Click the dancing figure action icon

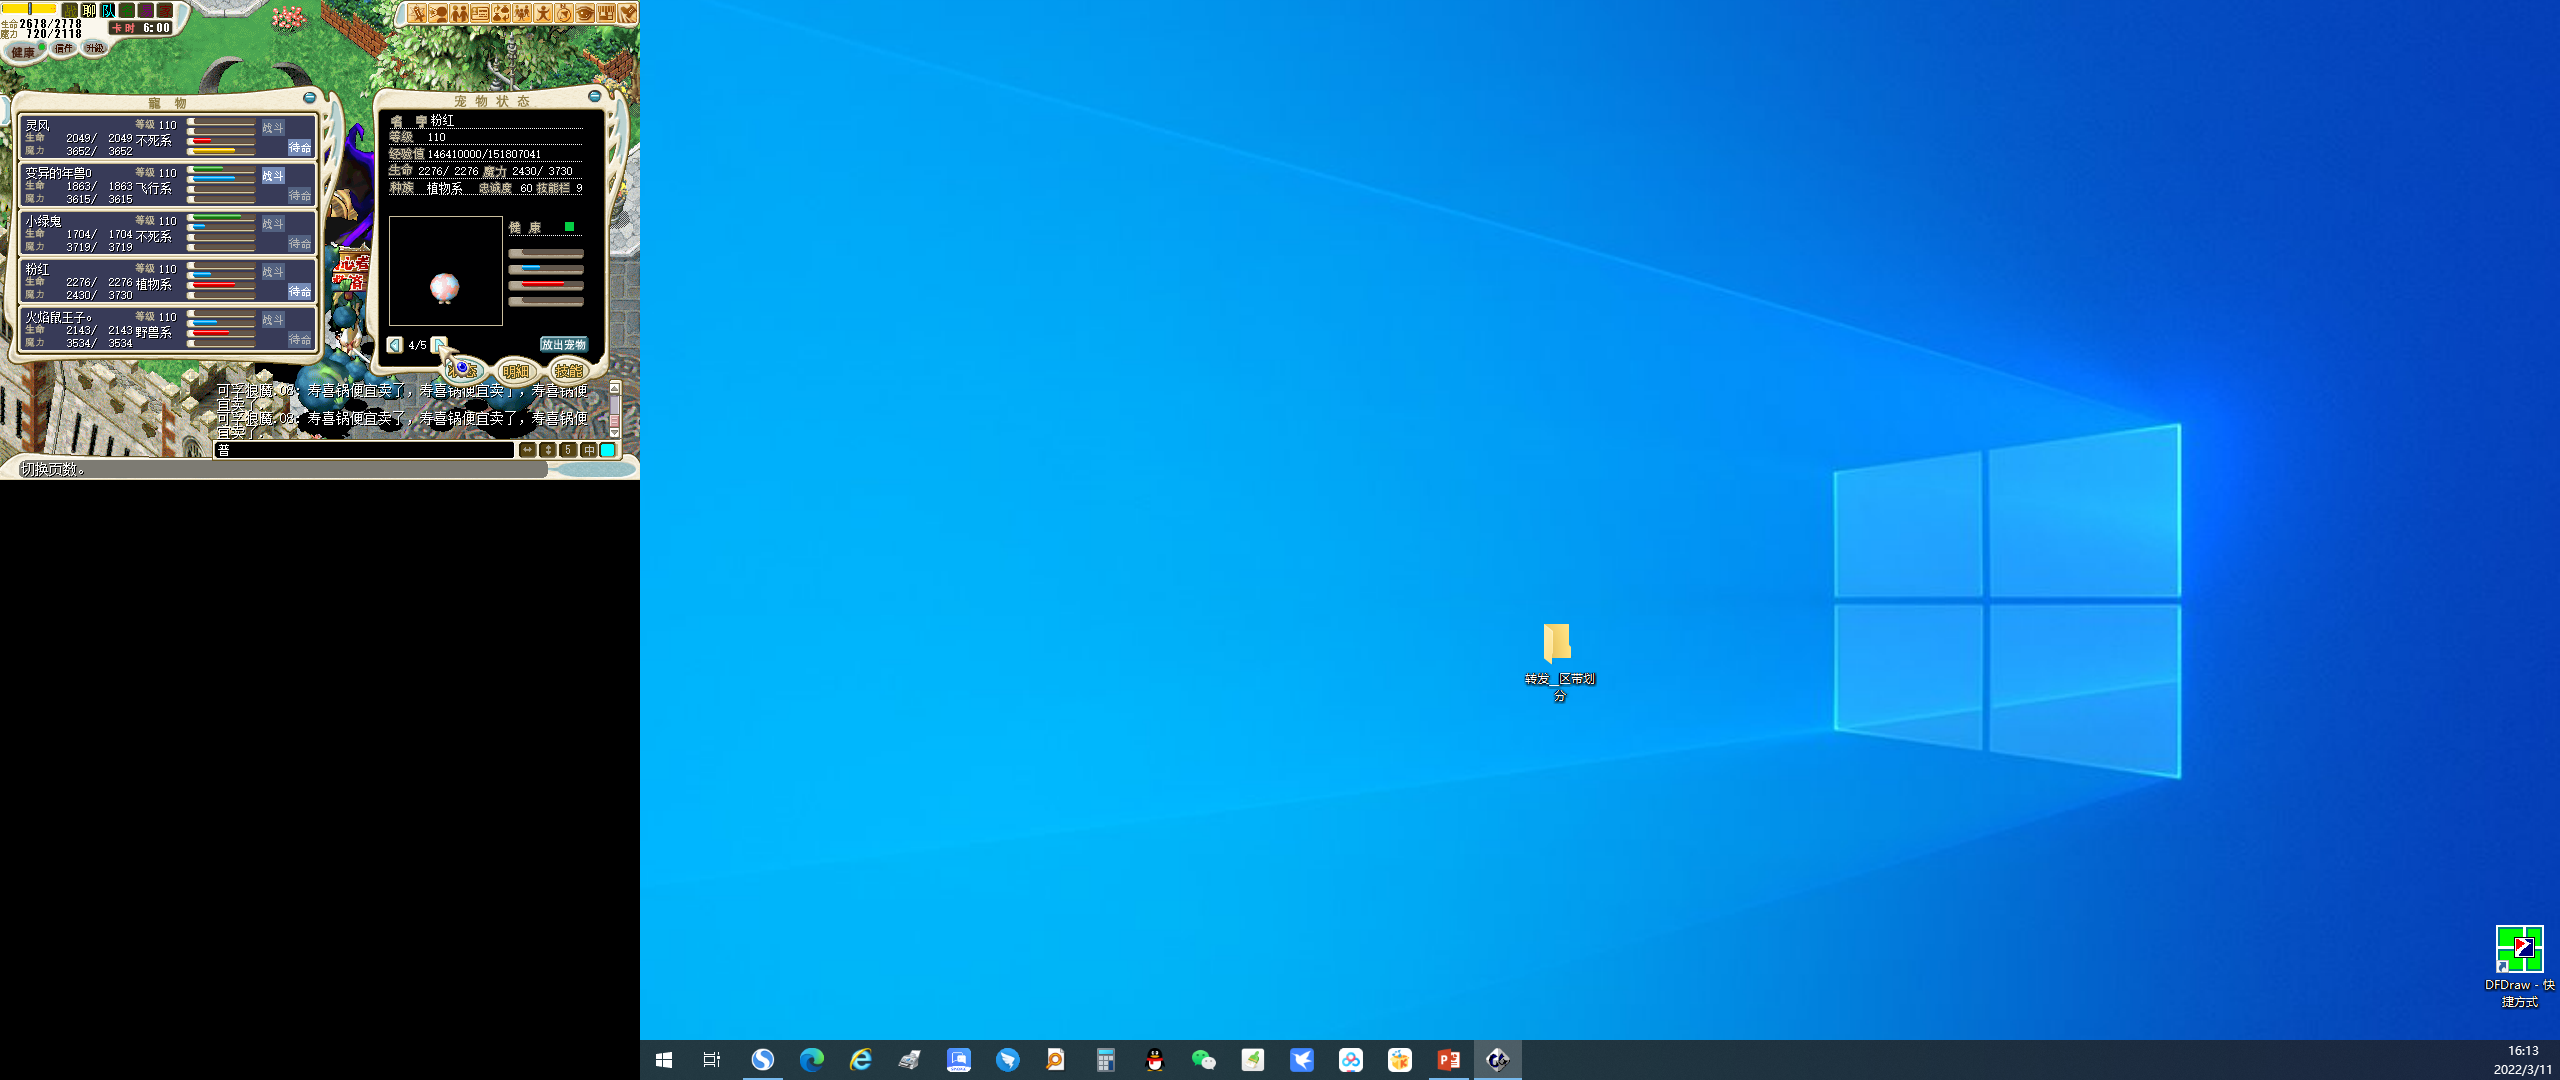(x=543, y=13)
